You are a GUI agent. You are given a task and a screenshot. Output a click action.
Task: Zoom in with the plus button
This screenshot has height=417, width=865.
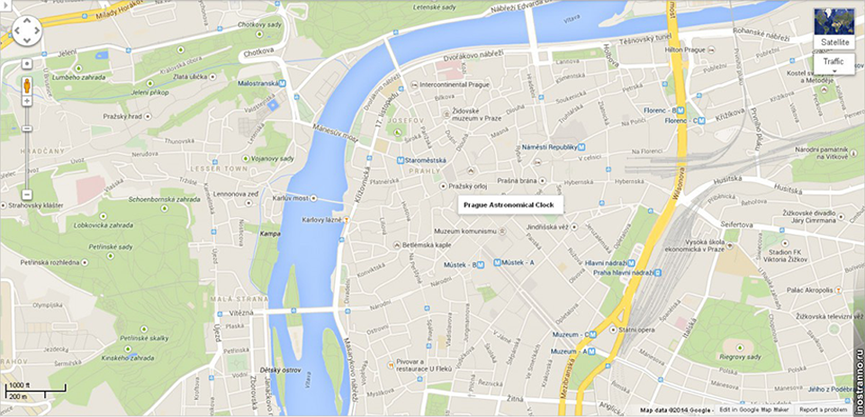coord(26,101)
